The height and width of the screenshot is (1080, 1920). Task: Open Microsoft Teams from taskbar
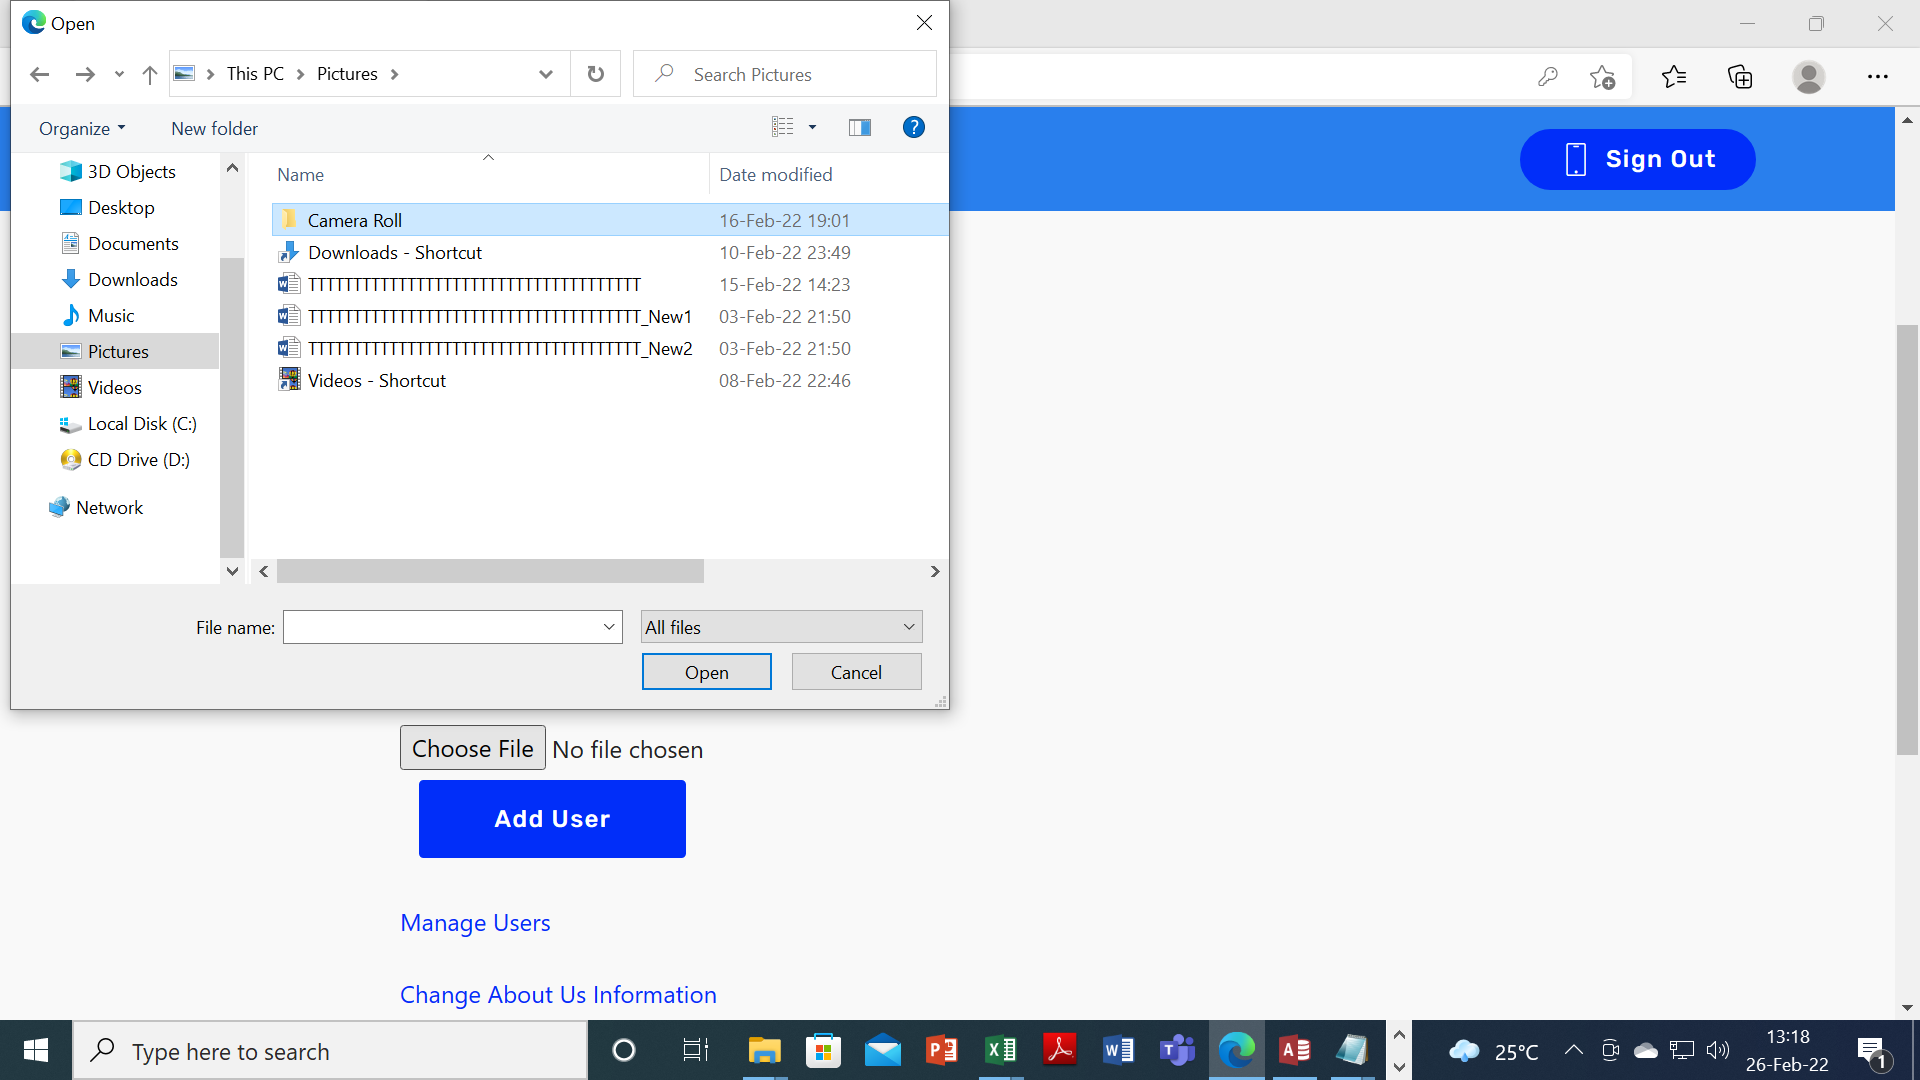coord(1177,1050)
